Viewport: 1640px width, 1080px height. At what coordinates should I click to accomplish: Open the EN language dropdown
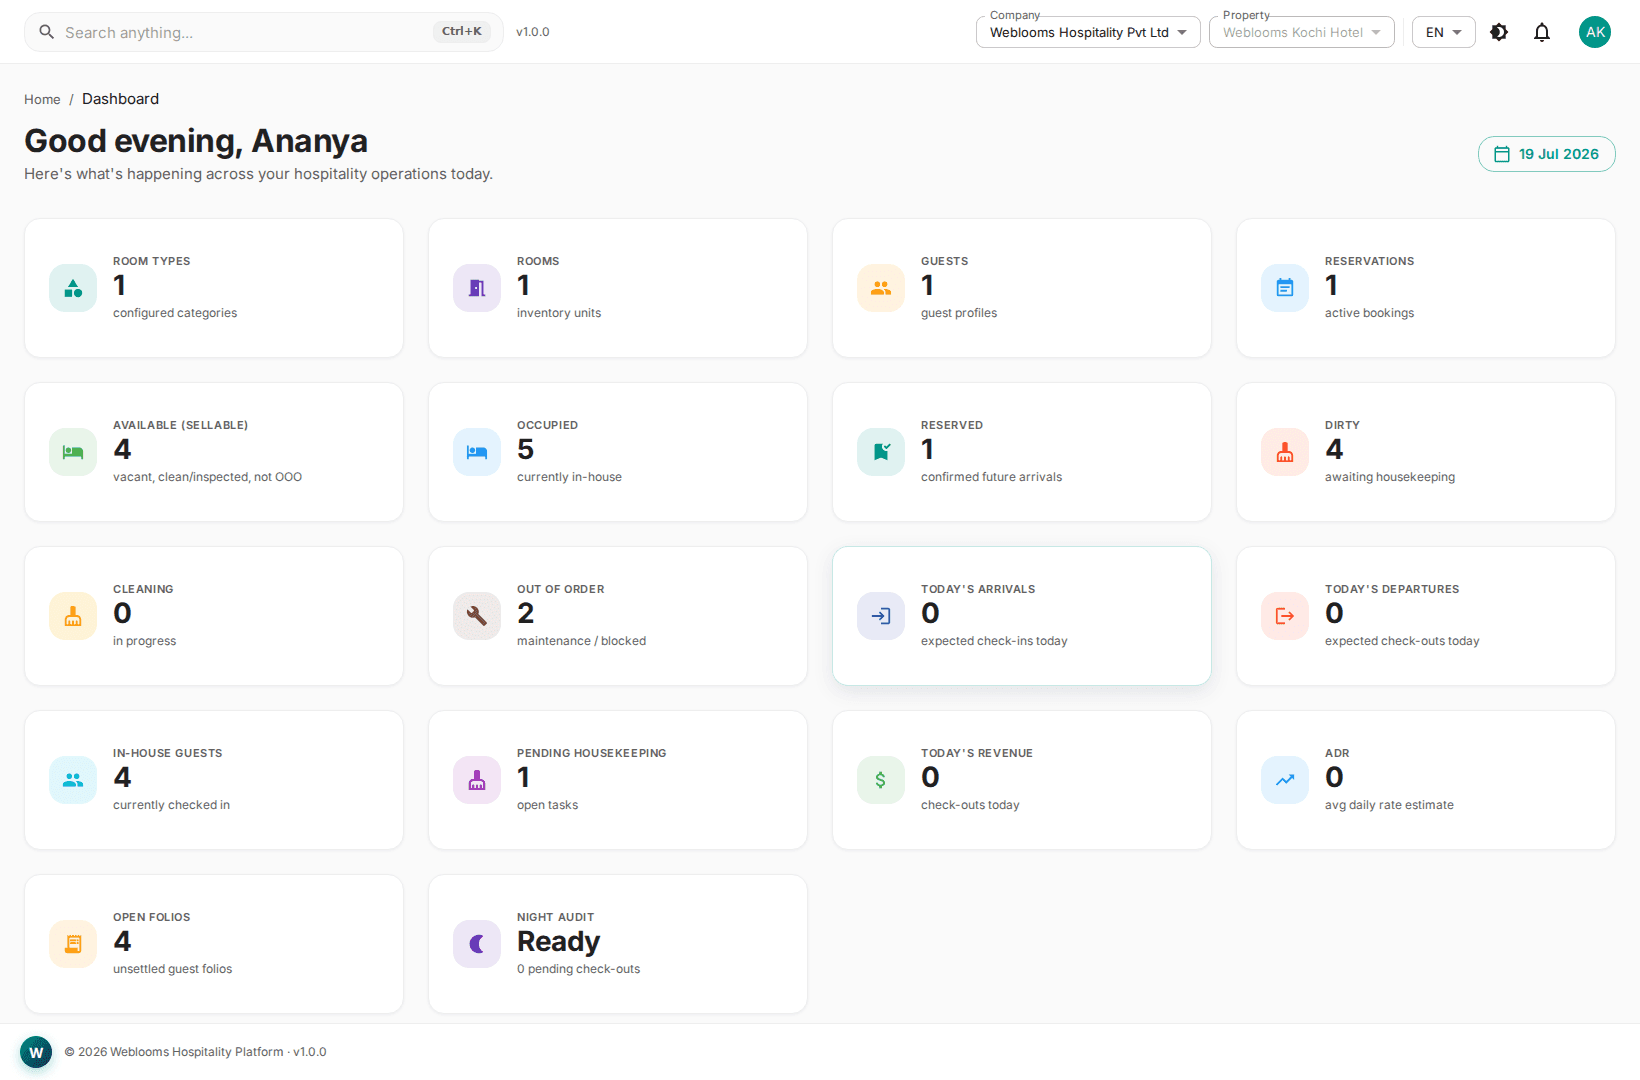click(1443, 32)
